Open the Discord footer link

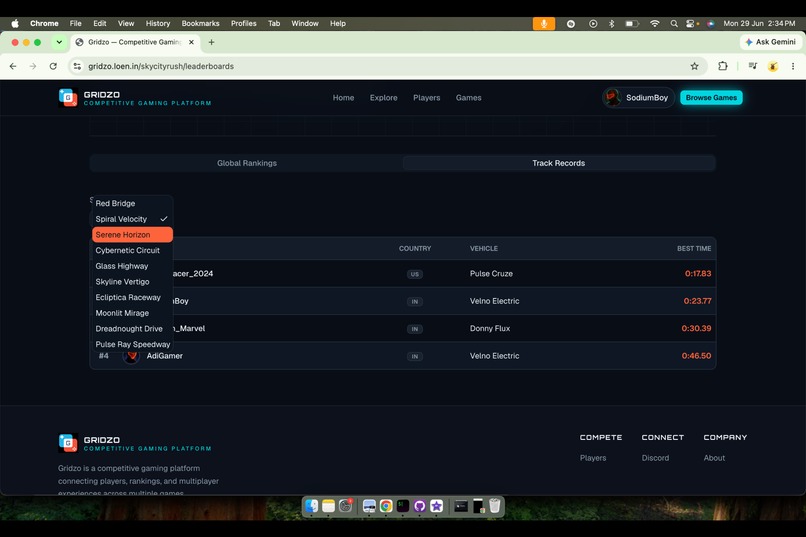click(x=655, y=458)
